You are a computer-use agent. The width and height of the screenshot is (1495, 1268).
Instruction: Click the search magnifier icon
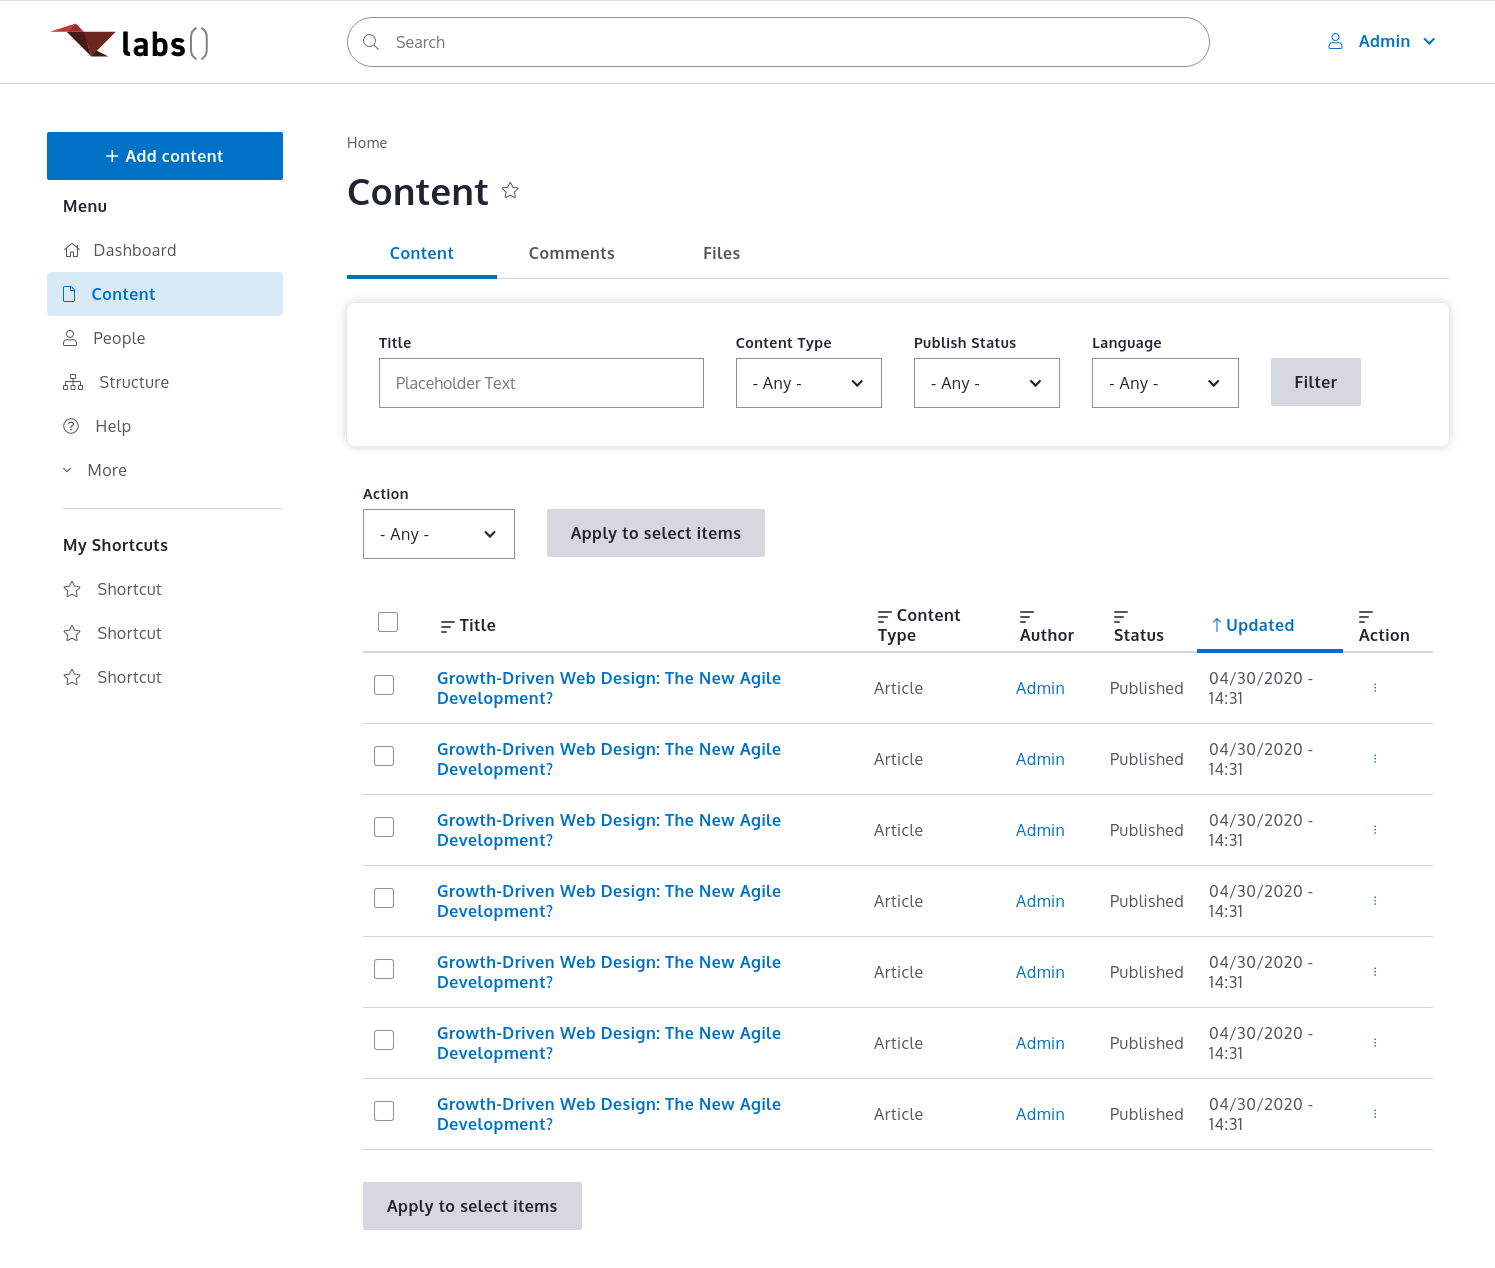tap(371, 42)
